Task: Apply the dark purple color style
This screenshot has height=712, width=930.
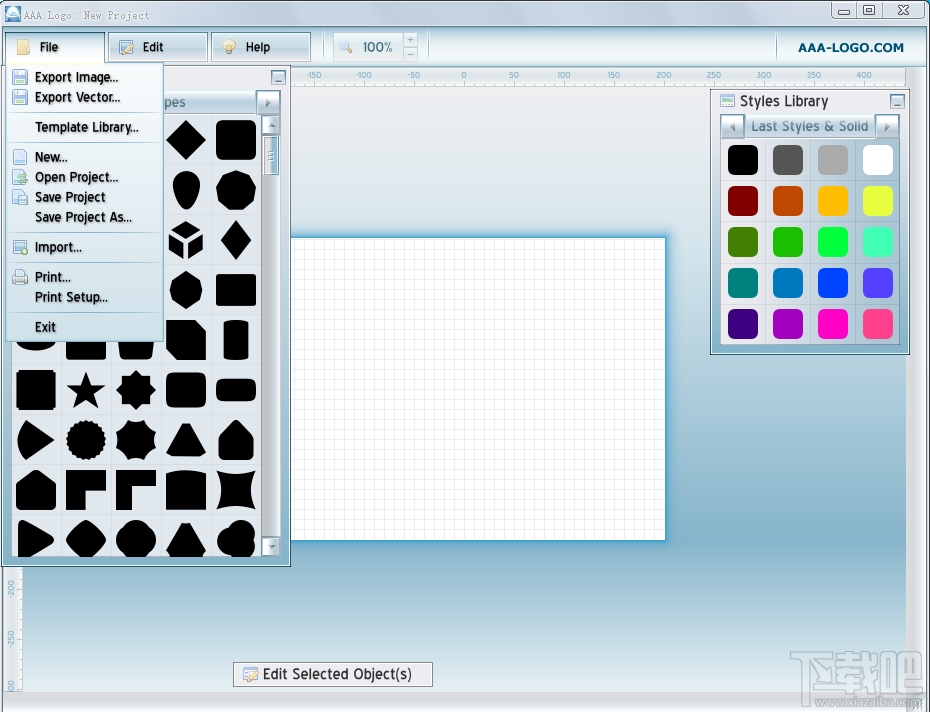Action: coord(743,324)
